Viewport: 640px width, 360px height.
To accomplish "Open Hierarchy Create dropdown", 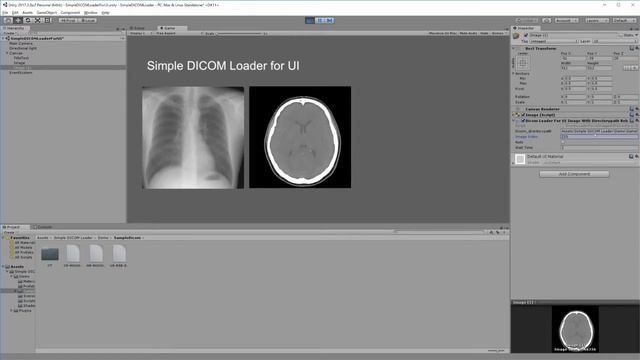I will click(10, 33).
